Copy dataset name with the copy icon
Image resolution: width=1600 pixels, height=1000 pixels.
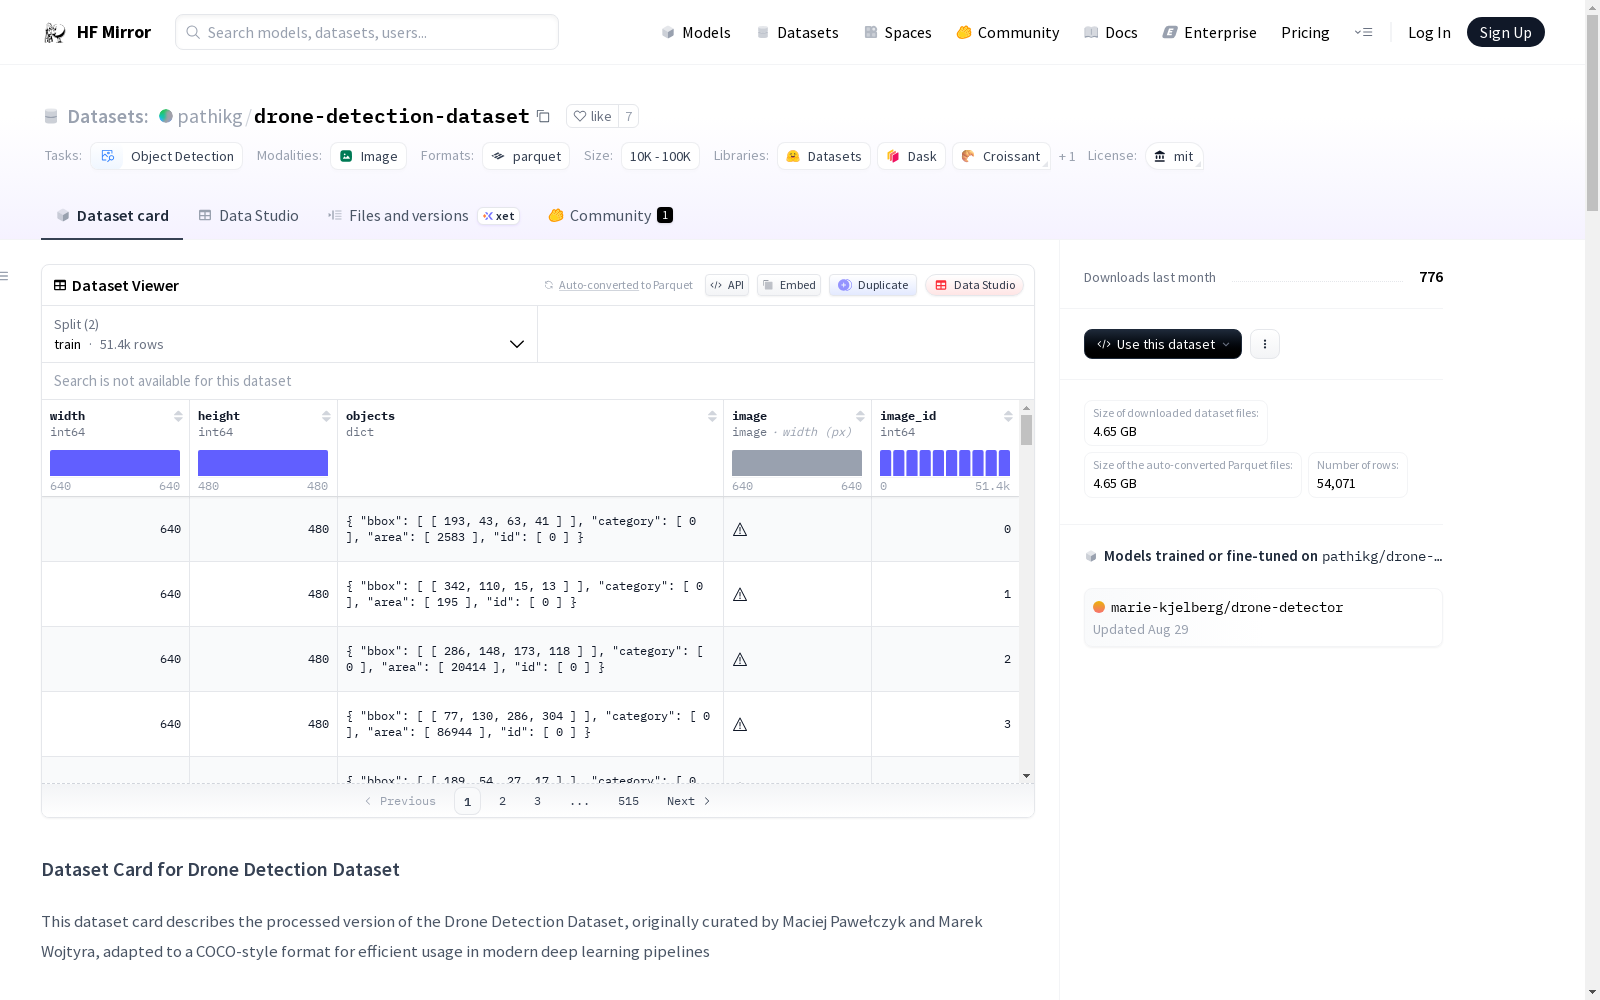543,116
